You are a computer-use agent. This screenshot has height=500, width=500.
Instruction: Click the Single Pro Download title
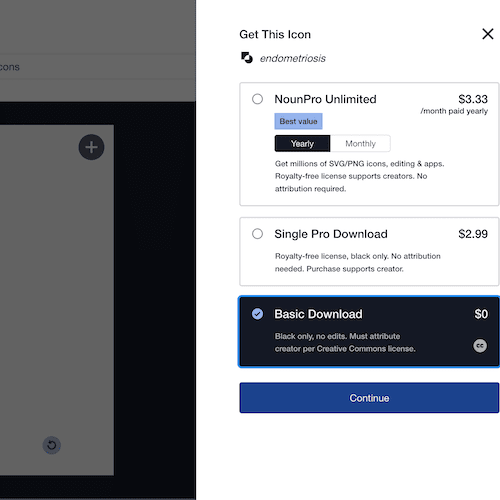[x=331, y=234]
